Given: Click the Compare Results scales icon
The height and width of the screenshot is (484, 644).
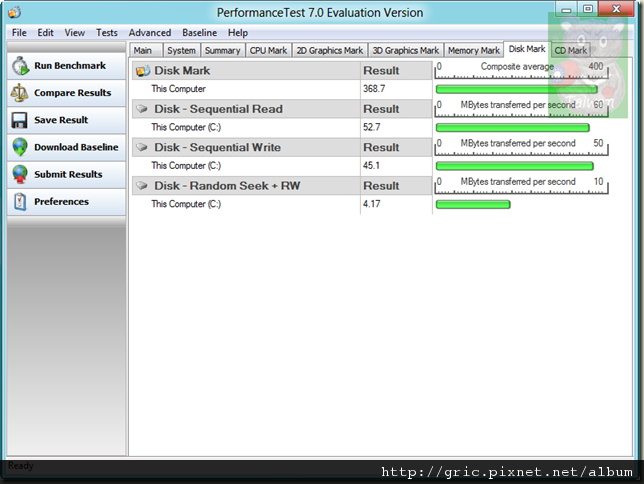Looking at the screenshot, I should (x=19, y=93).
